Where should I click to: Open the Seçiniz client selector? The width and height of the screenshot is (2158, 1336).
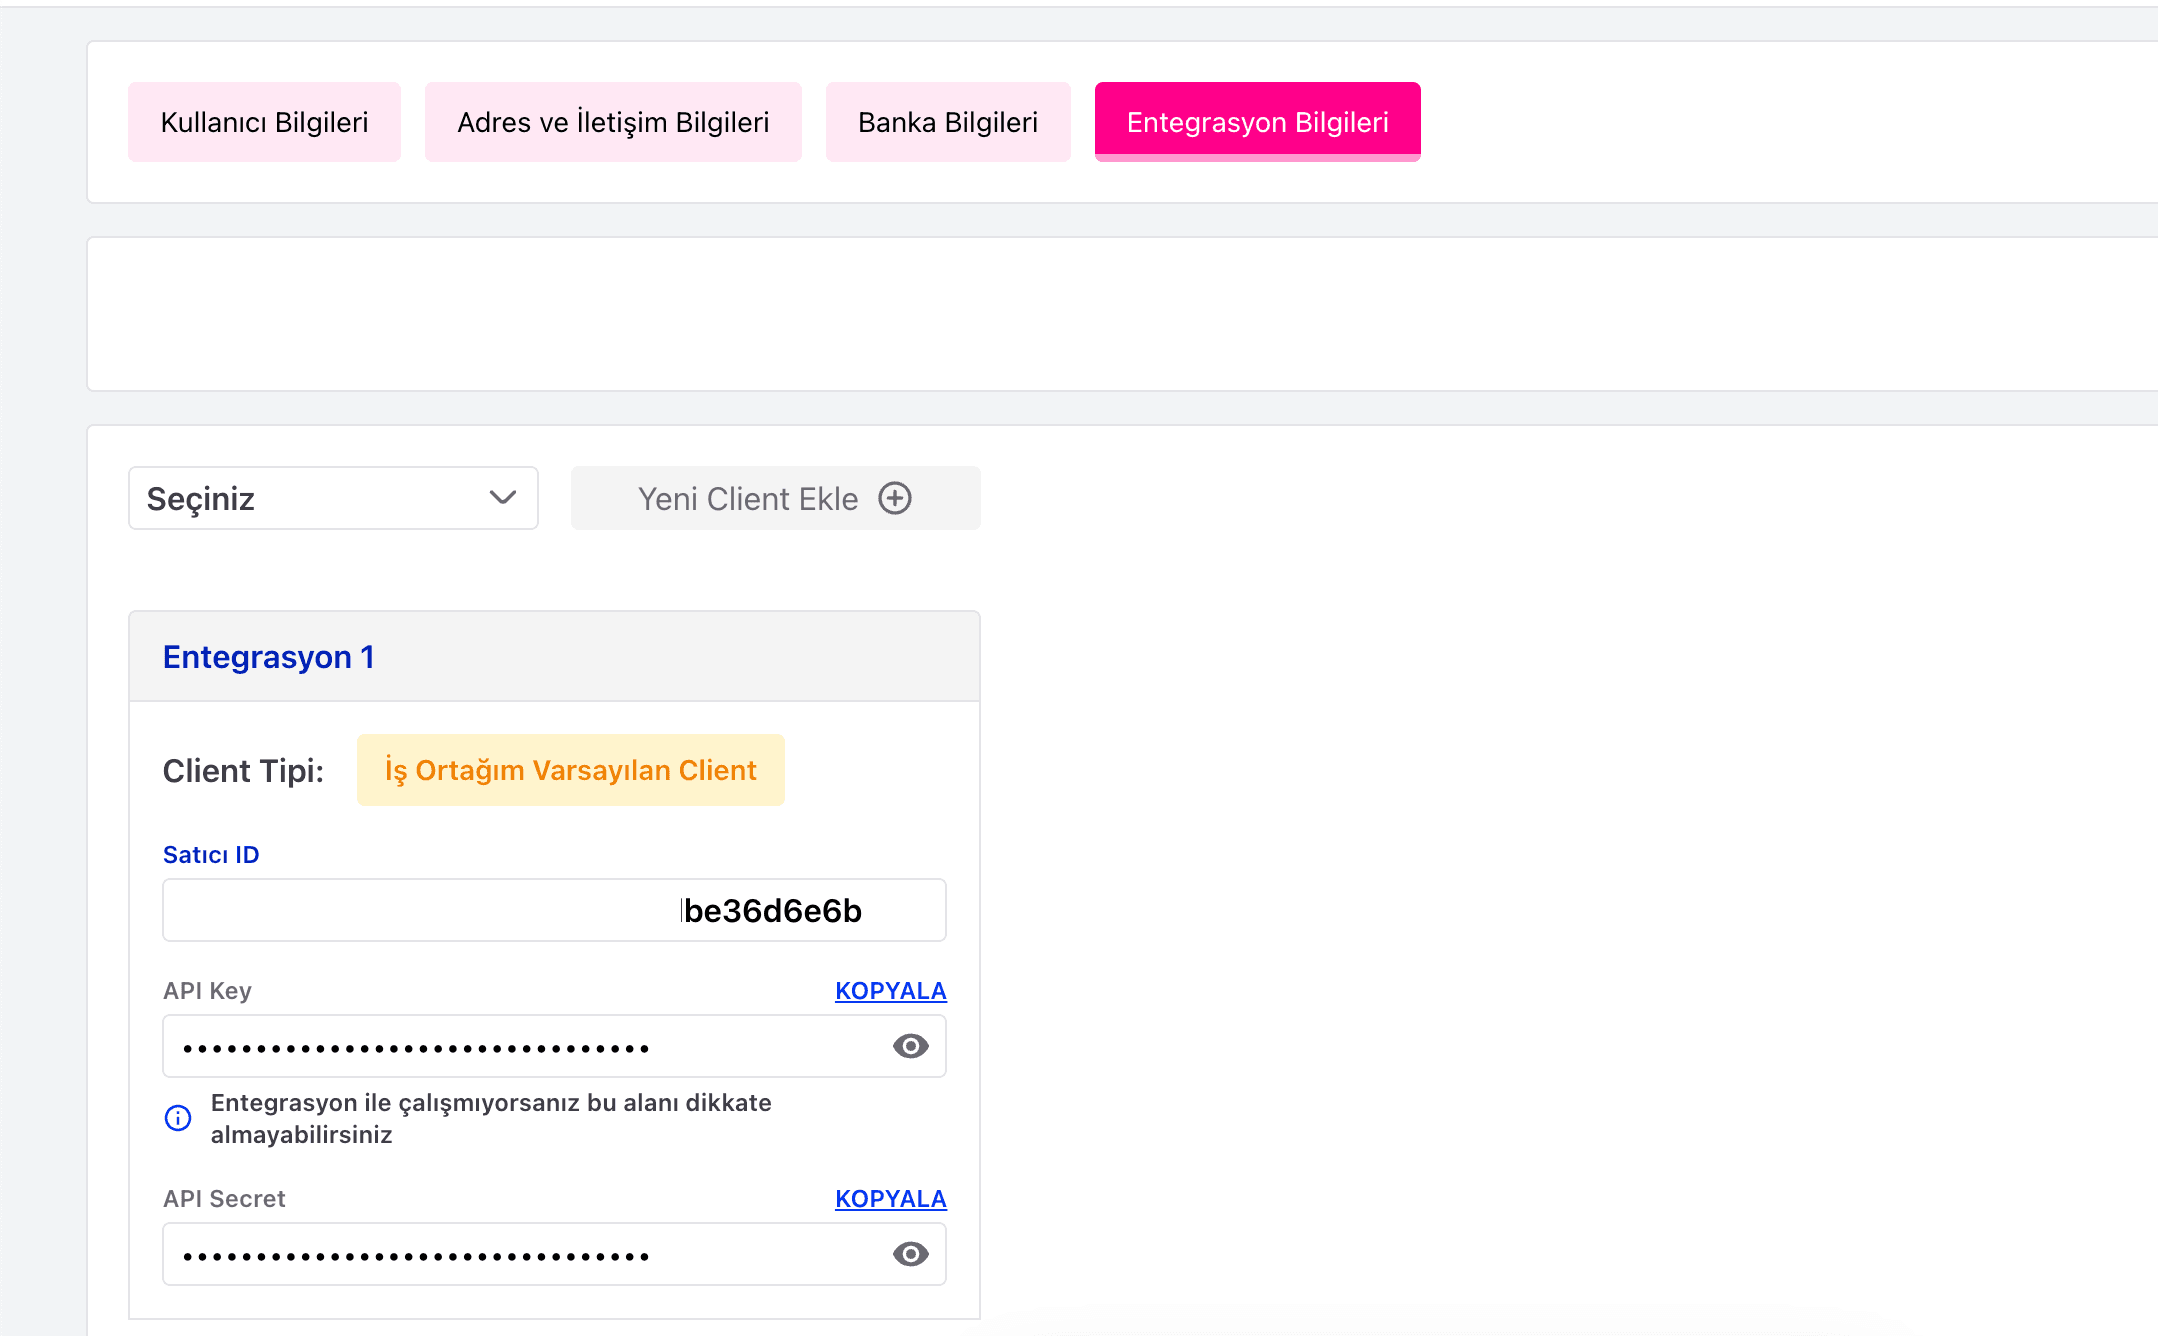pyautogui.click(x=333, y=498)
